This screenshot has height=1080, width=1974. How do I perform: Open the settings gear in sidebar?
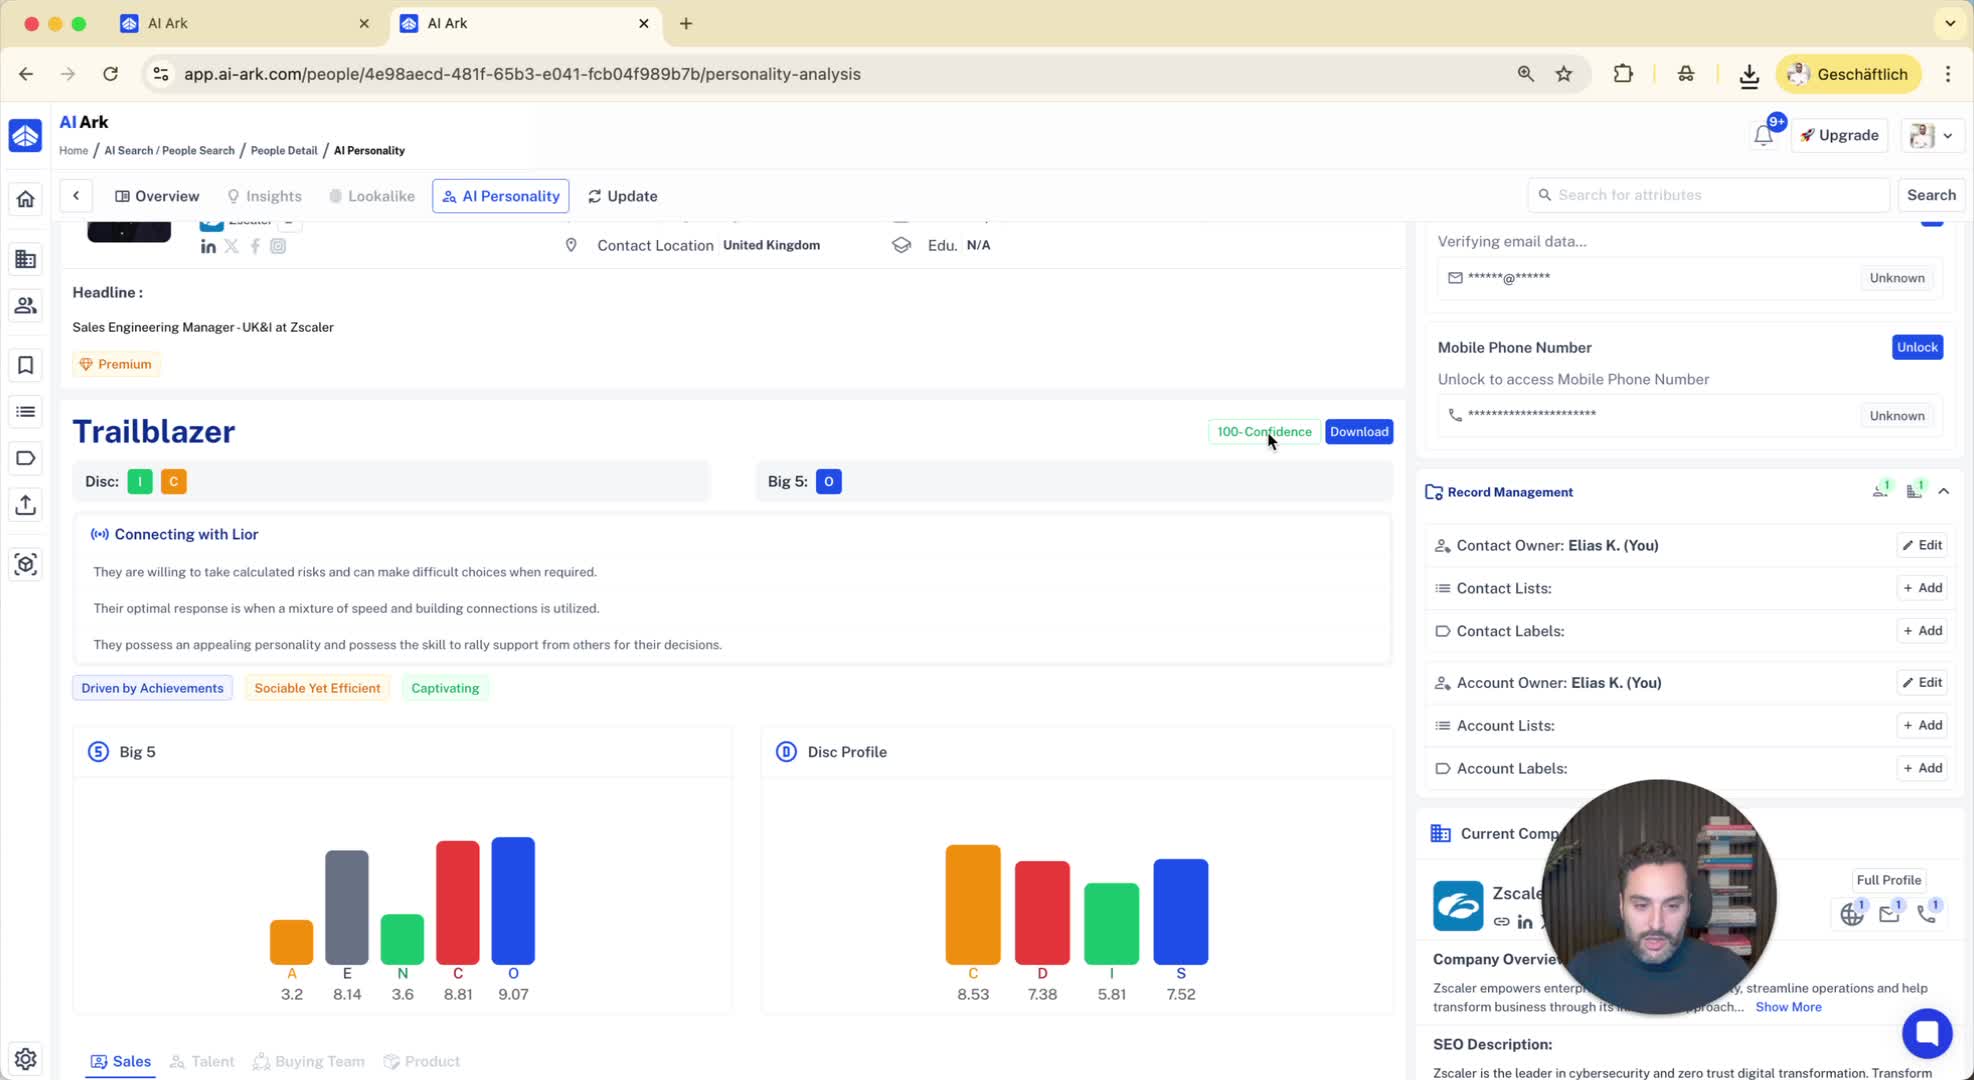[x=25, y=1058]
